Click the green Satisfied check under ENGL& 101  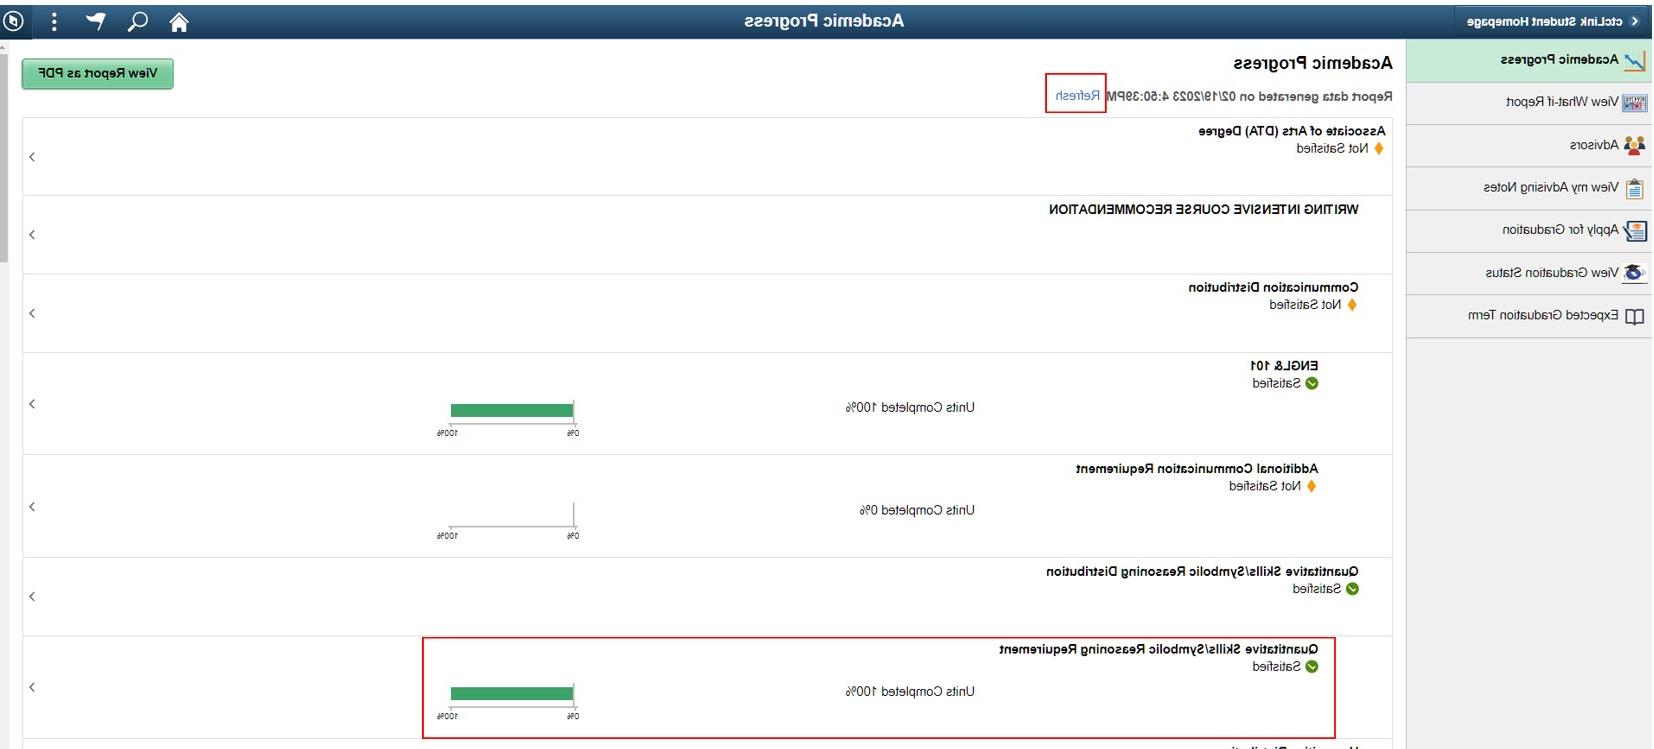point(1311,383)
